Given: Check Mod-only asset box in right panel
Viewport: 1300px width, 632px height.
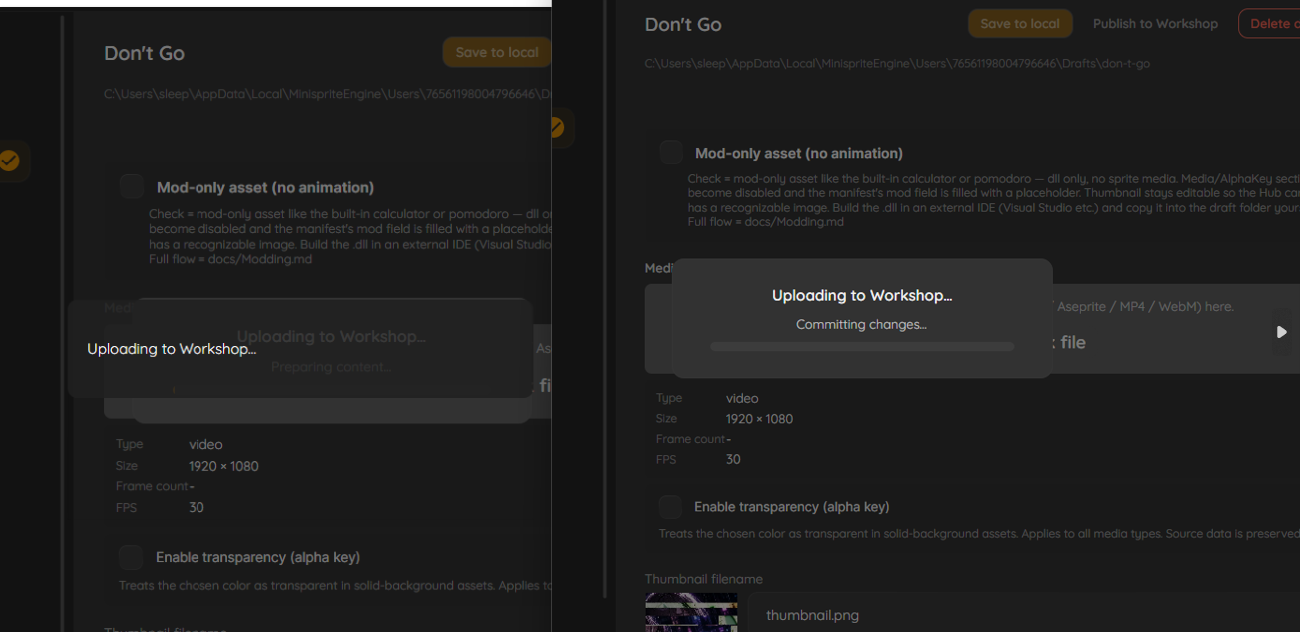Looking at the screenshot, I should click(x=671, y=152).
